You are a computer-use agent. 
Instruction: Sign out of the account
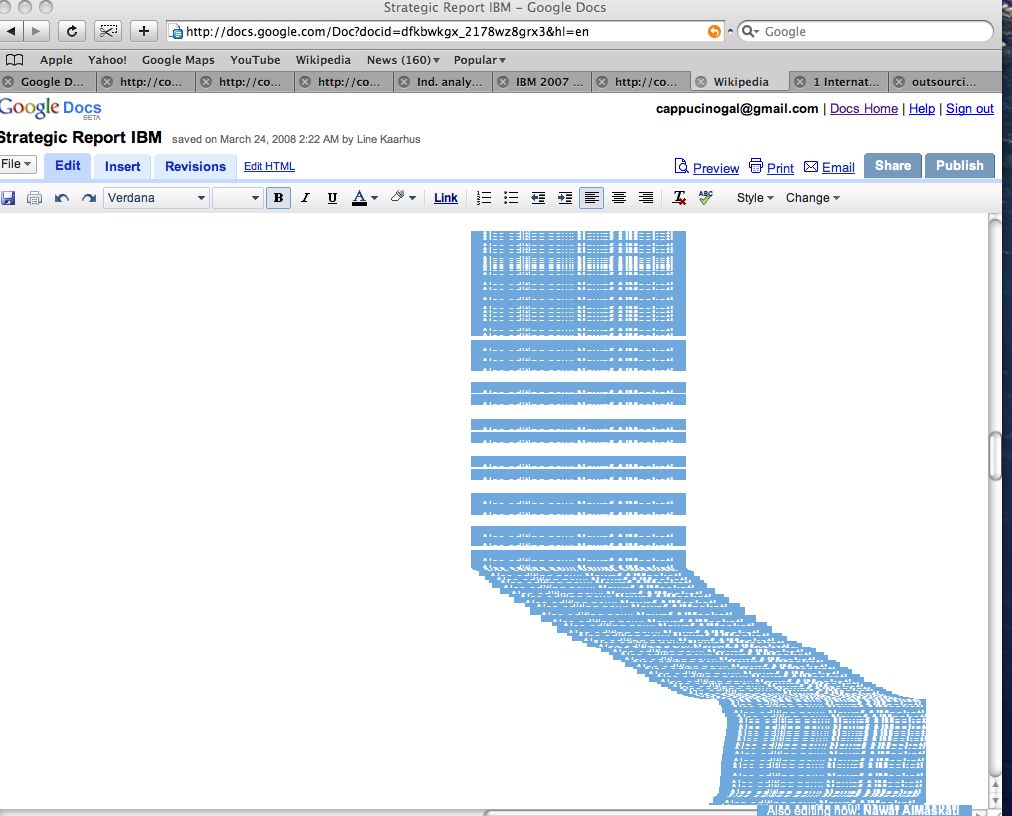(969, 108)
